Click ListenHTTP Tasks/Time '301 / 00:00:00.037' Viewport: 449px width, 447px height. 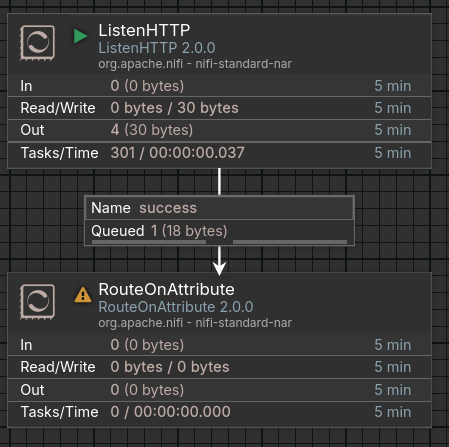click(x=177, y=153)
